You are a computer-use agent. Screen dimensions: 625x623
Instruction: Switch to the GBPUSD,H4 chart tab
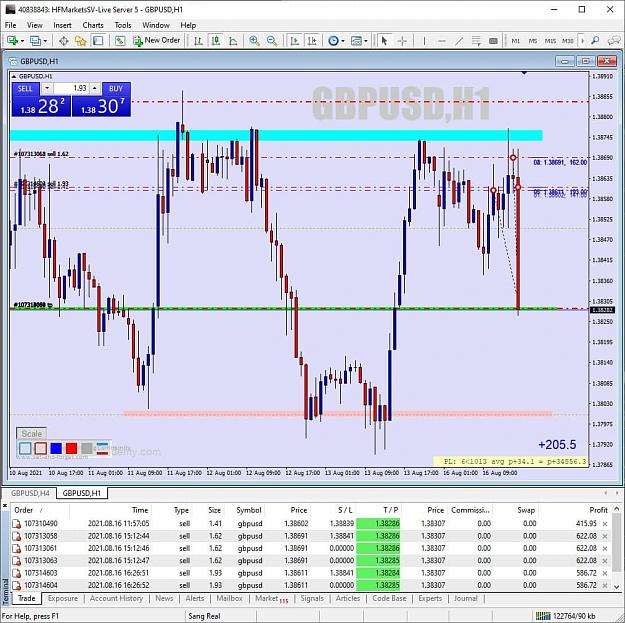[30, 493]
